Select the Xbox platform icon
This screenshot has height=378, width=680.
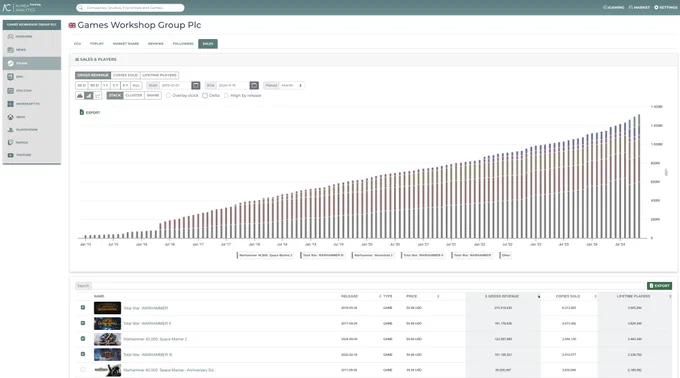(x=10, y=117)
